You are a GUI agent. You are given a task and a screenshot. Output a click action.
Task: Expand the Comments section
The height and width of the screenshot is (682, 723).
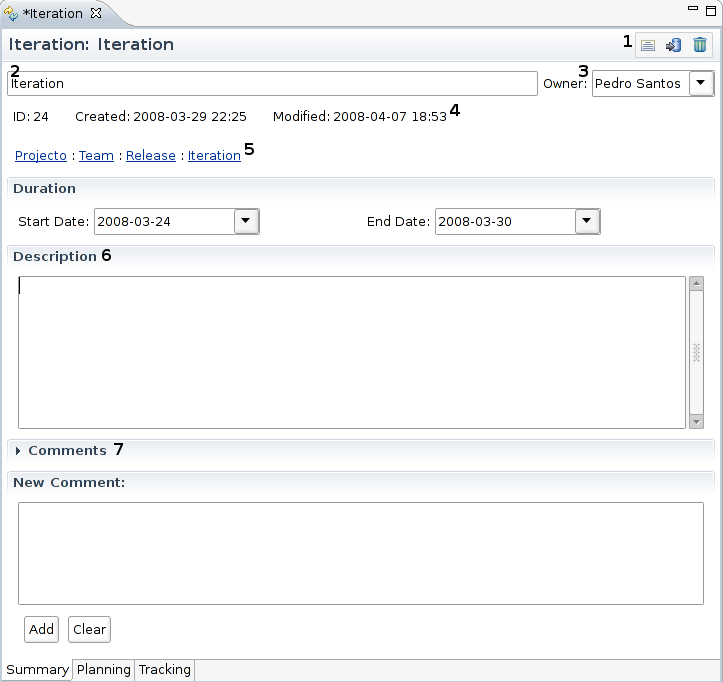point(18,451)
